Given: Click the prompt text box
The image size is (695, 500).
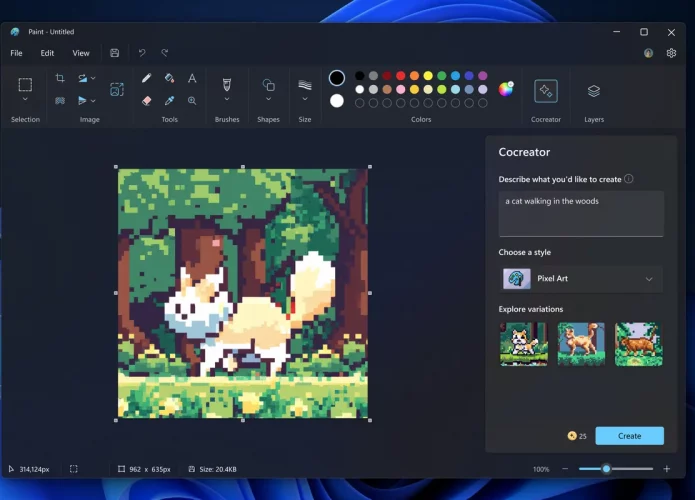Looking at the screenshot, I should [x=581, y=214].
